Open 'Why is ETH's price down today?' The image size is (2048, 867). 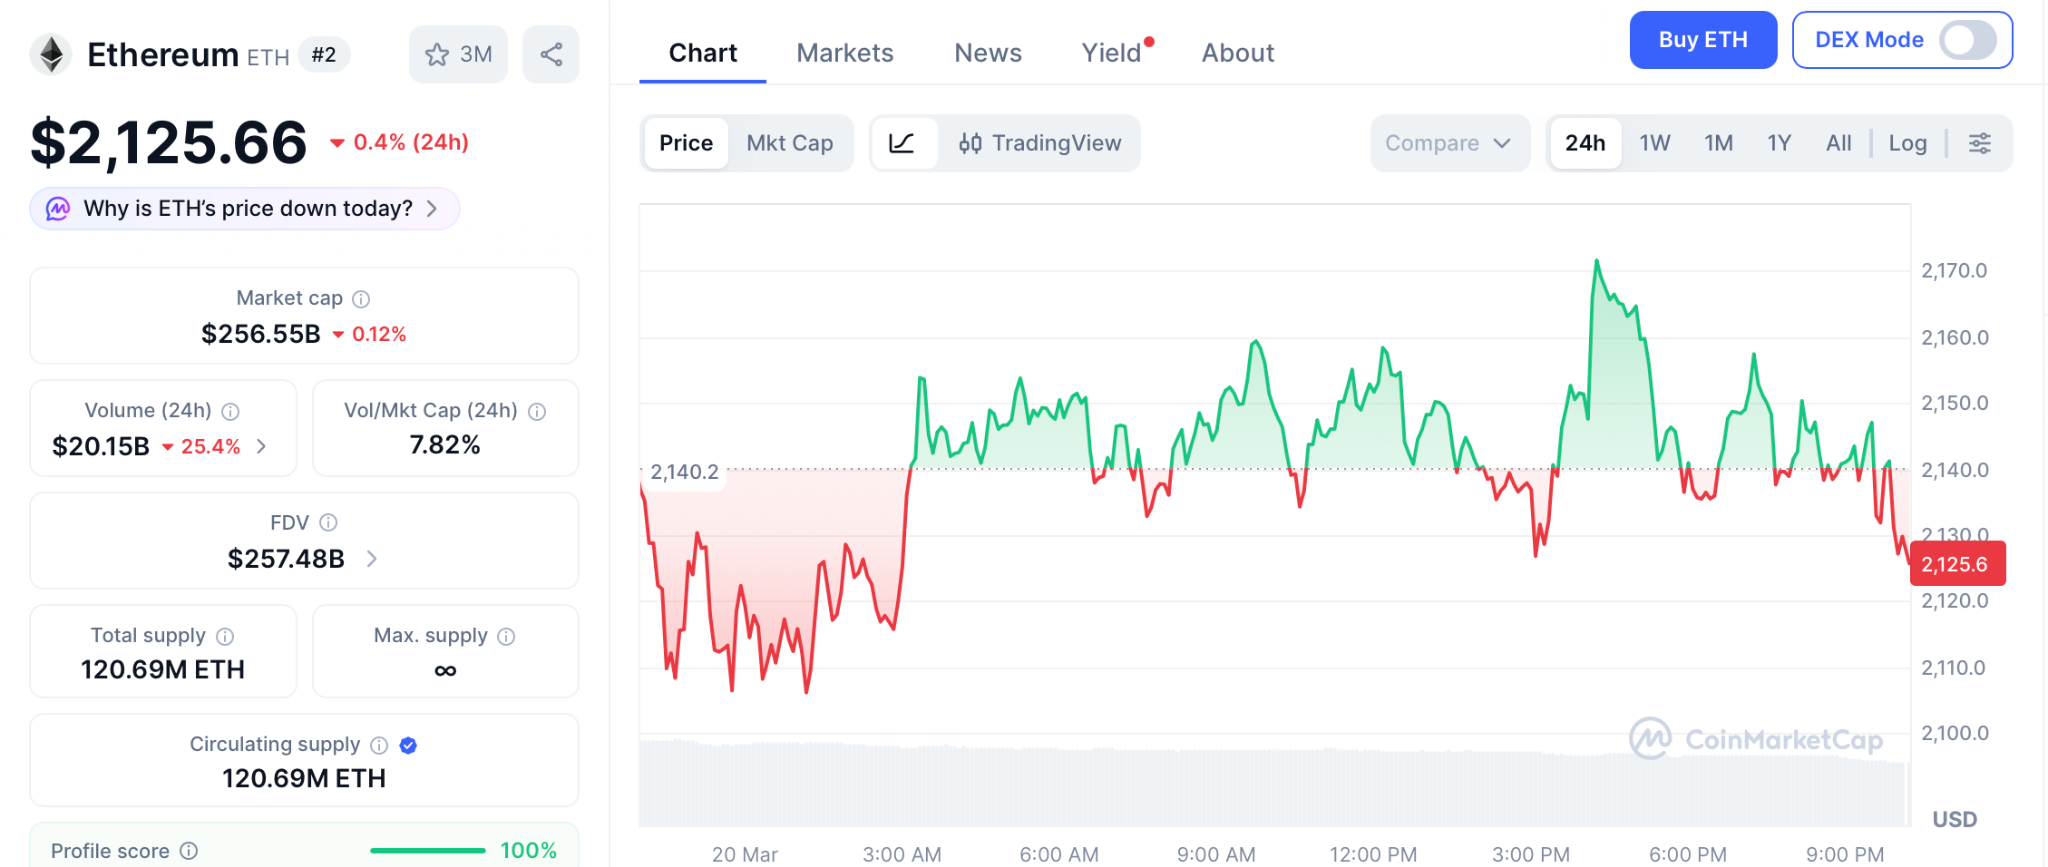point(246,208)
